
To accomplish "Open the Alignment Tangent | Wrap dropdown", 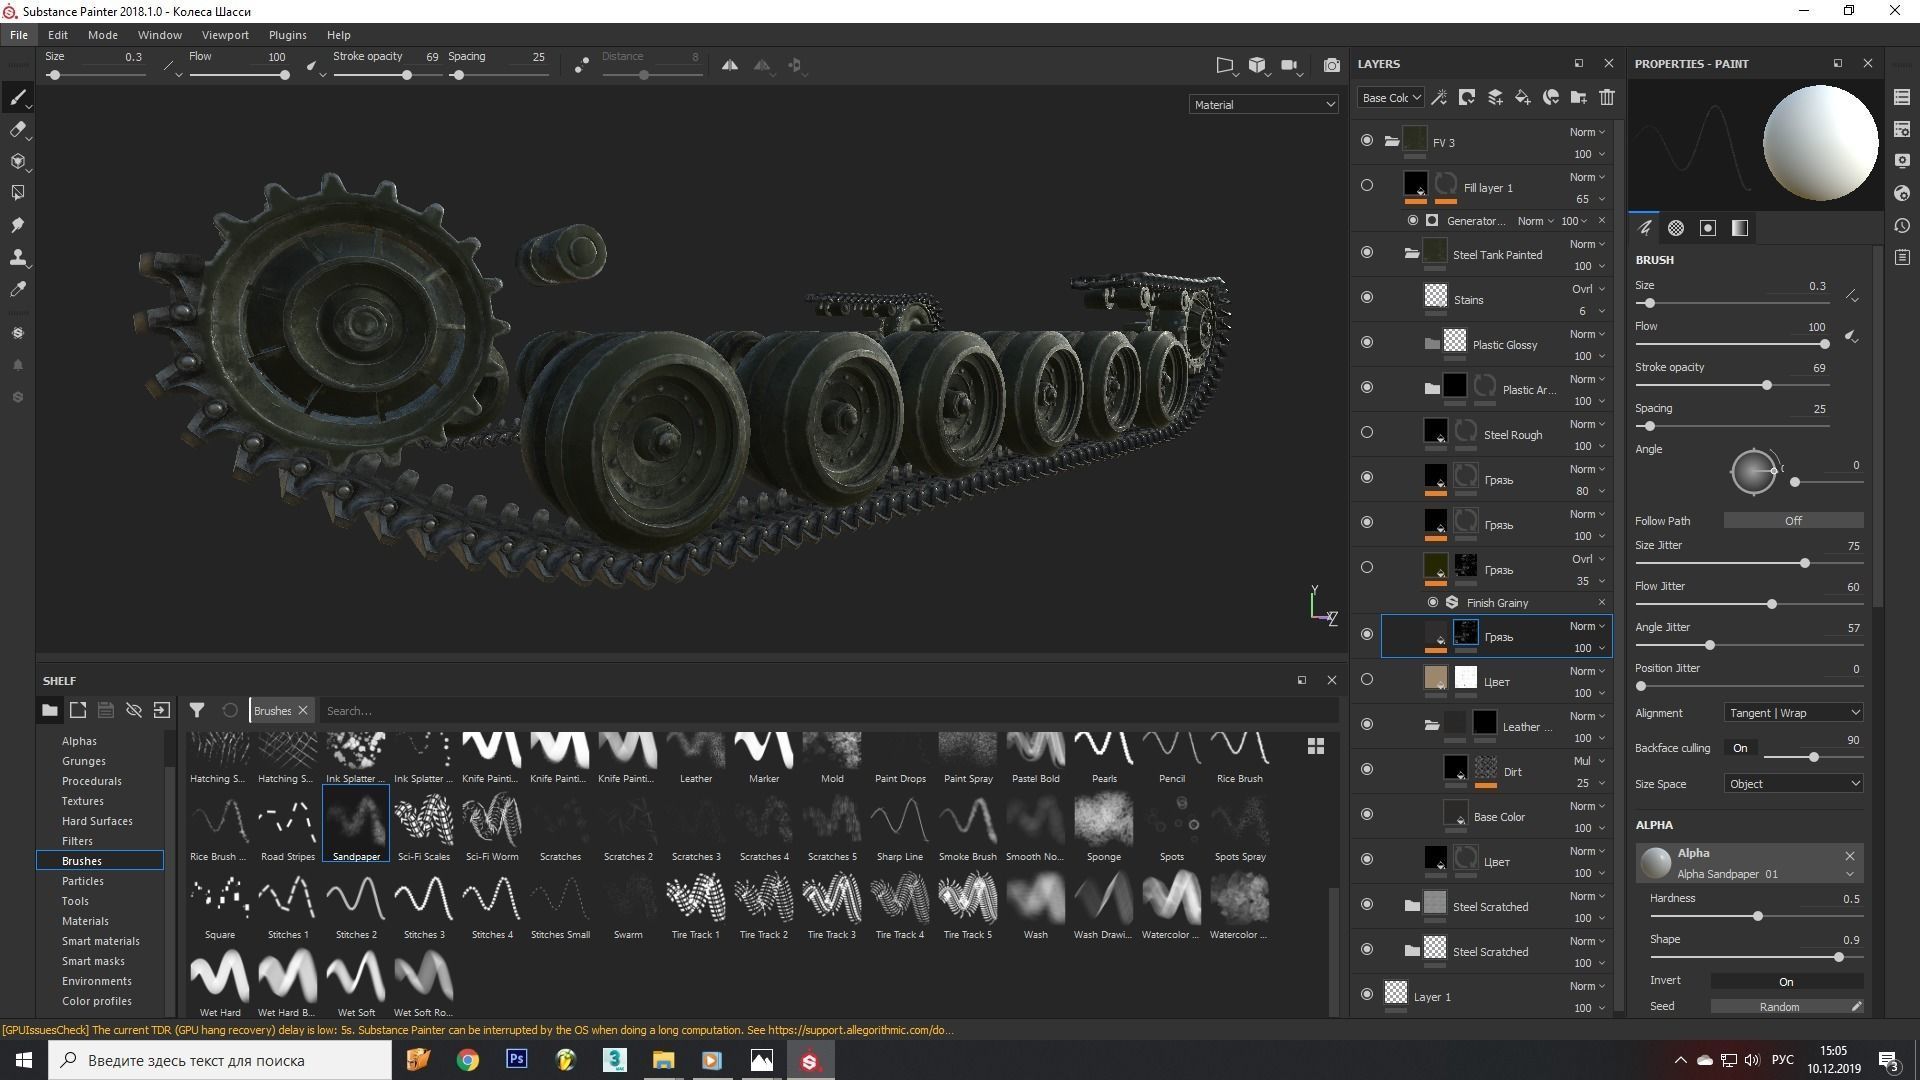I will tap(1792, 713).
